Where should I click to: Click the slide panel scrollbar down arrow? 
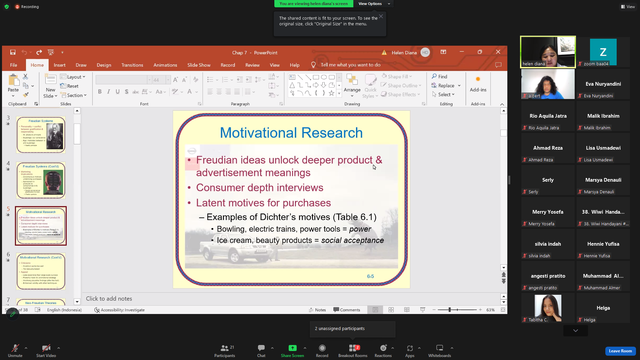coord(77,301)
